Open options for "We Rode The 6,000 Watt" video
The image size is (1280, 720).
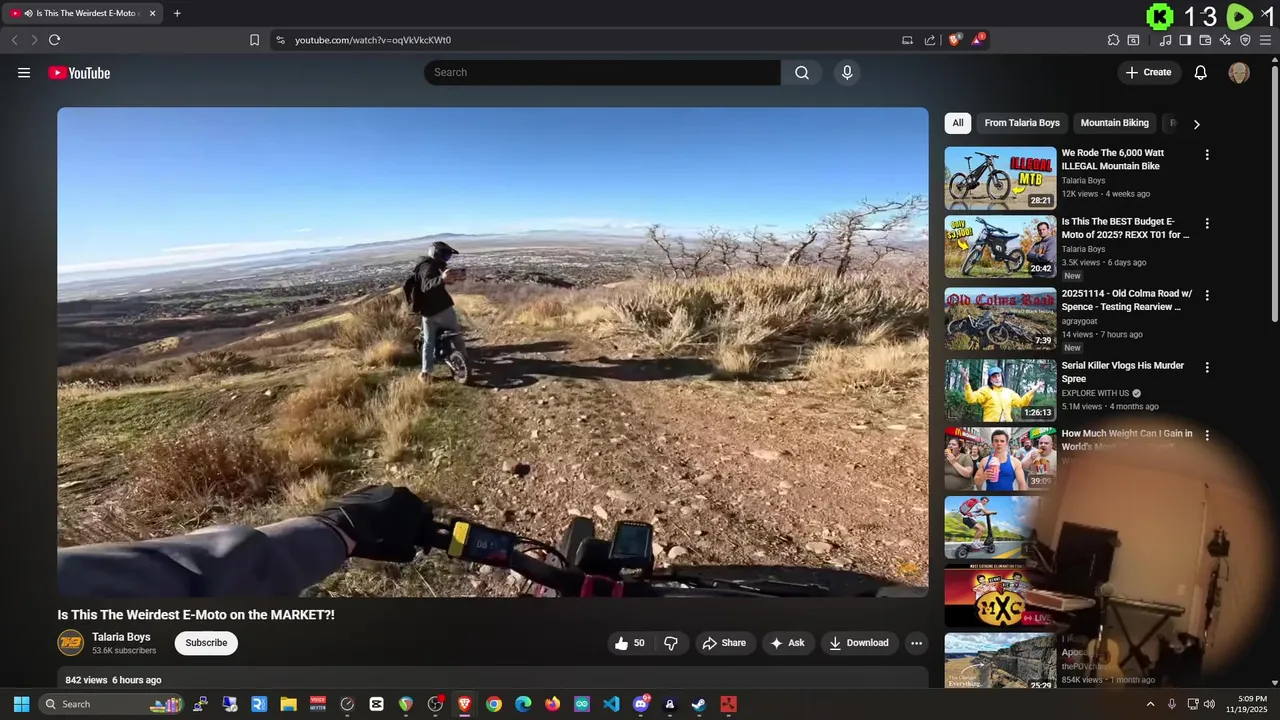click(x=1207, y=155)
